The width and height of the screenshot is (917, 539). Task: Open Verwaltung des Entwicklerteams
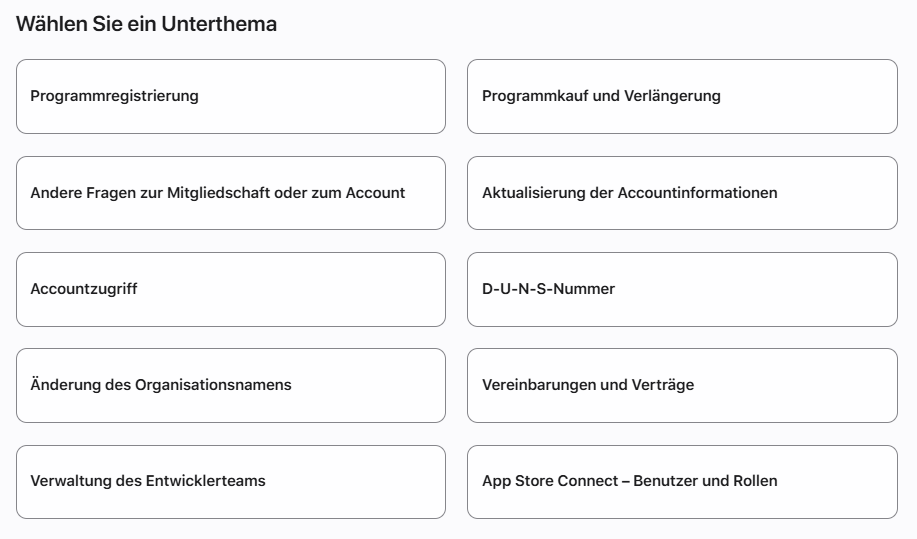pos(231,482)
